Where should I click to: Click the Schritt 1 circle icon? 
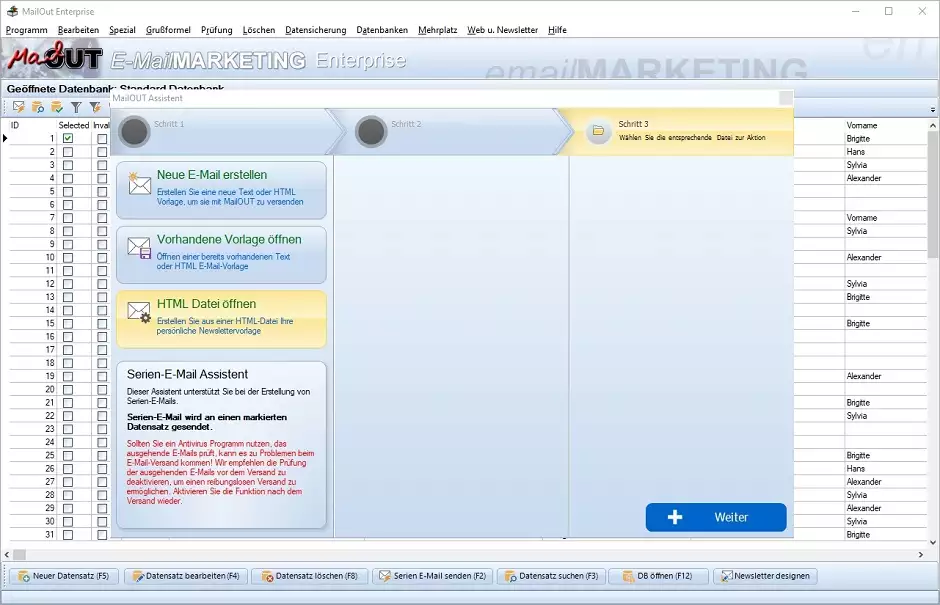(134, 131)
